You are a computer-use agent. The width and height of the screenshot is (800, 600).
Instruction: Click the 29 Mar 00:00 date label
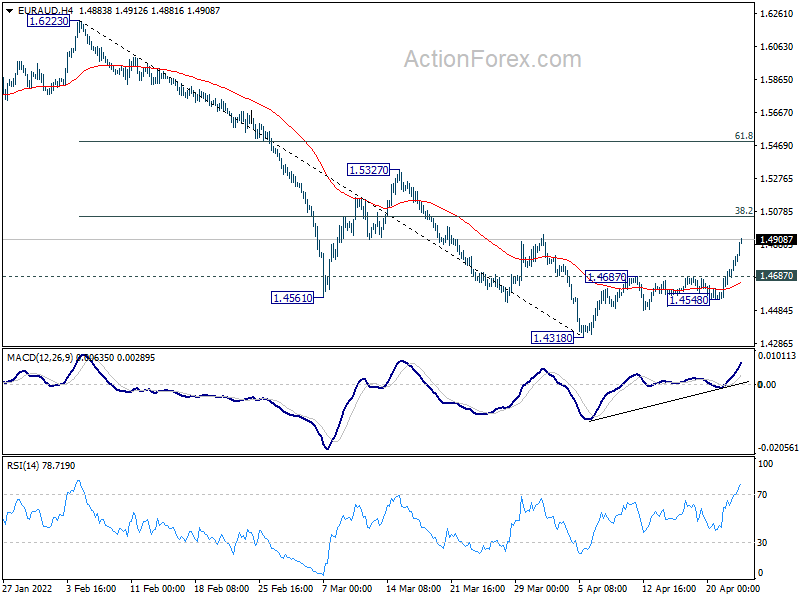point(542,588)
